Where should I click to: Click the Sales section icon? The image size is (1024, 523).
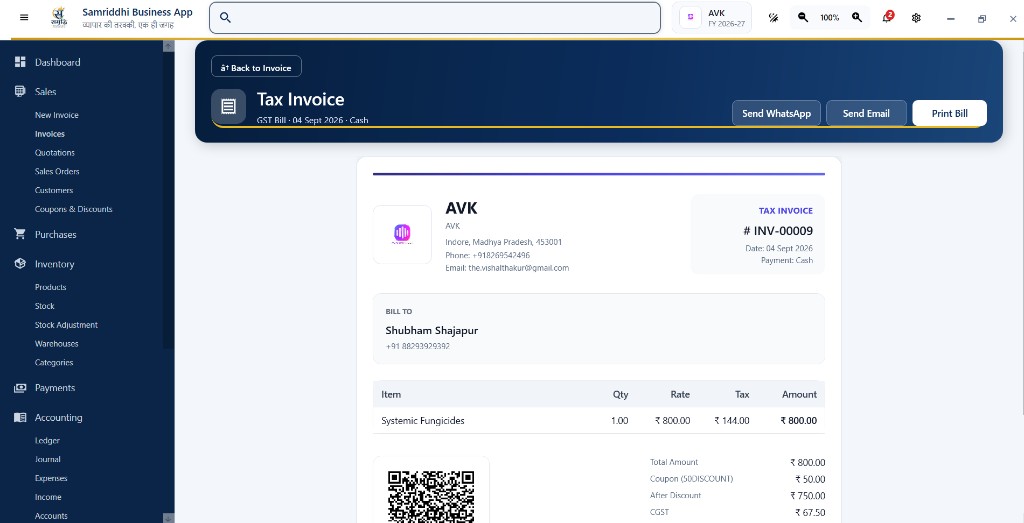20,91
